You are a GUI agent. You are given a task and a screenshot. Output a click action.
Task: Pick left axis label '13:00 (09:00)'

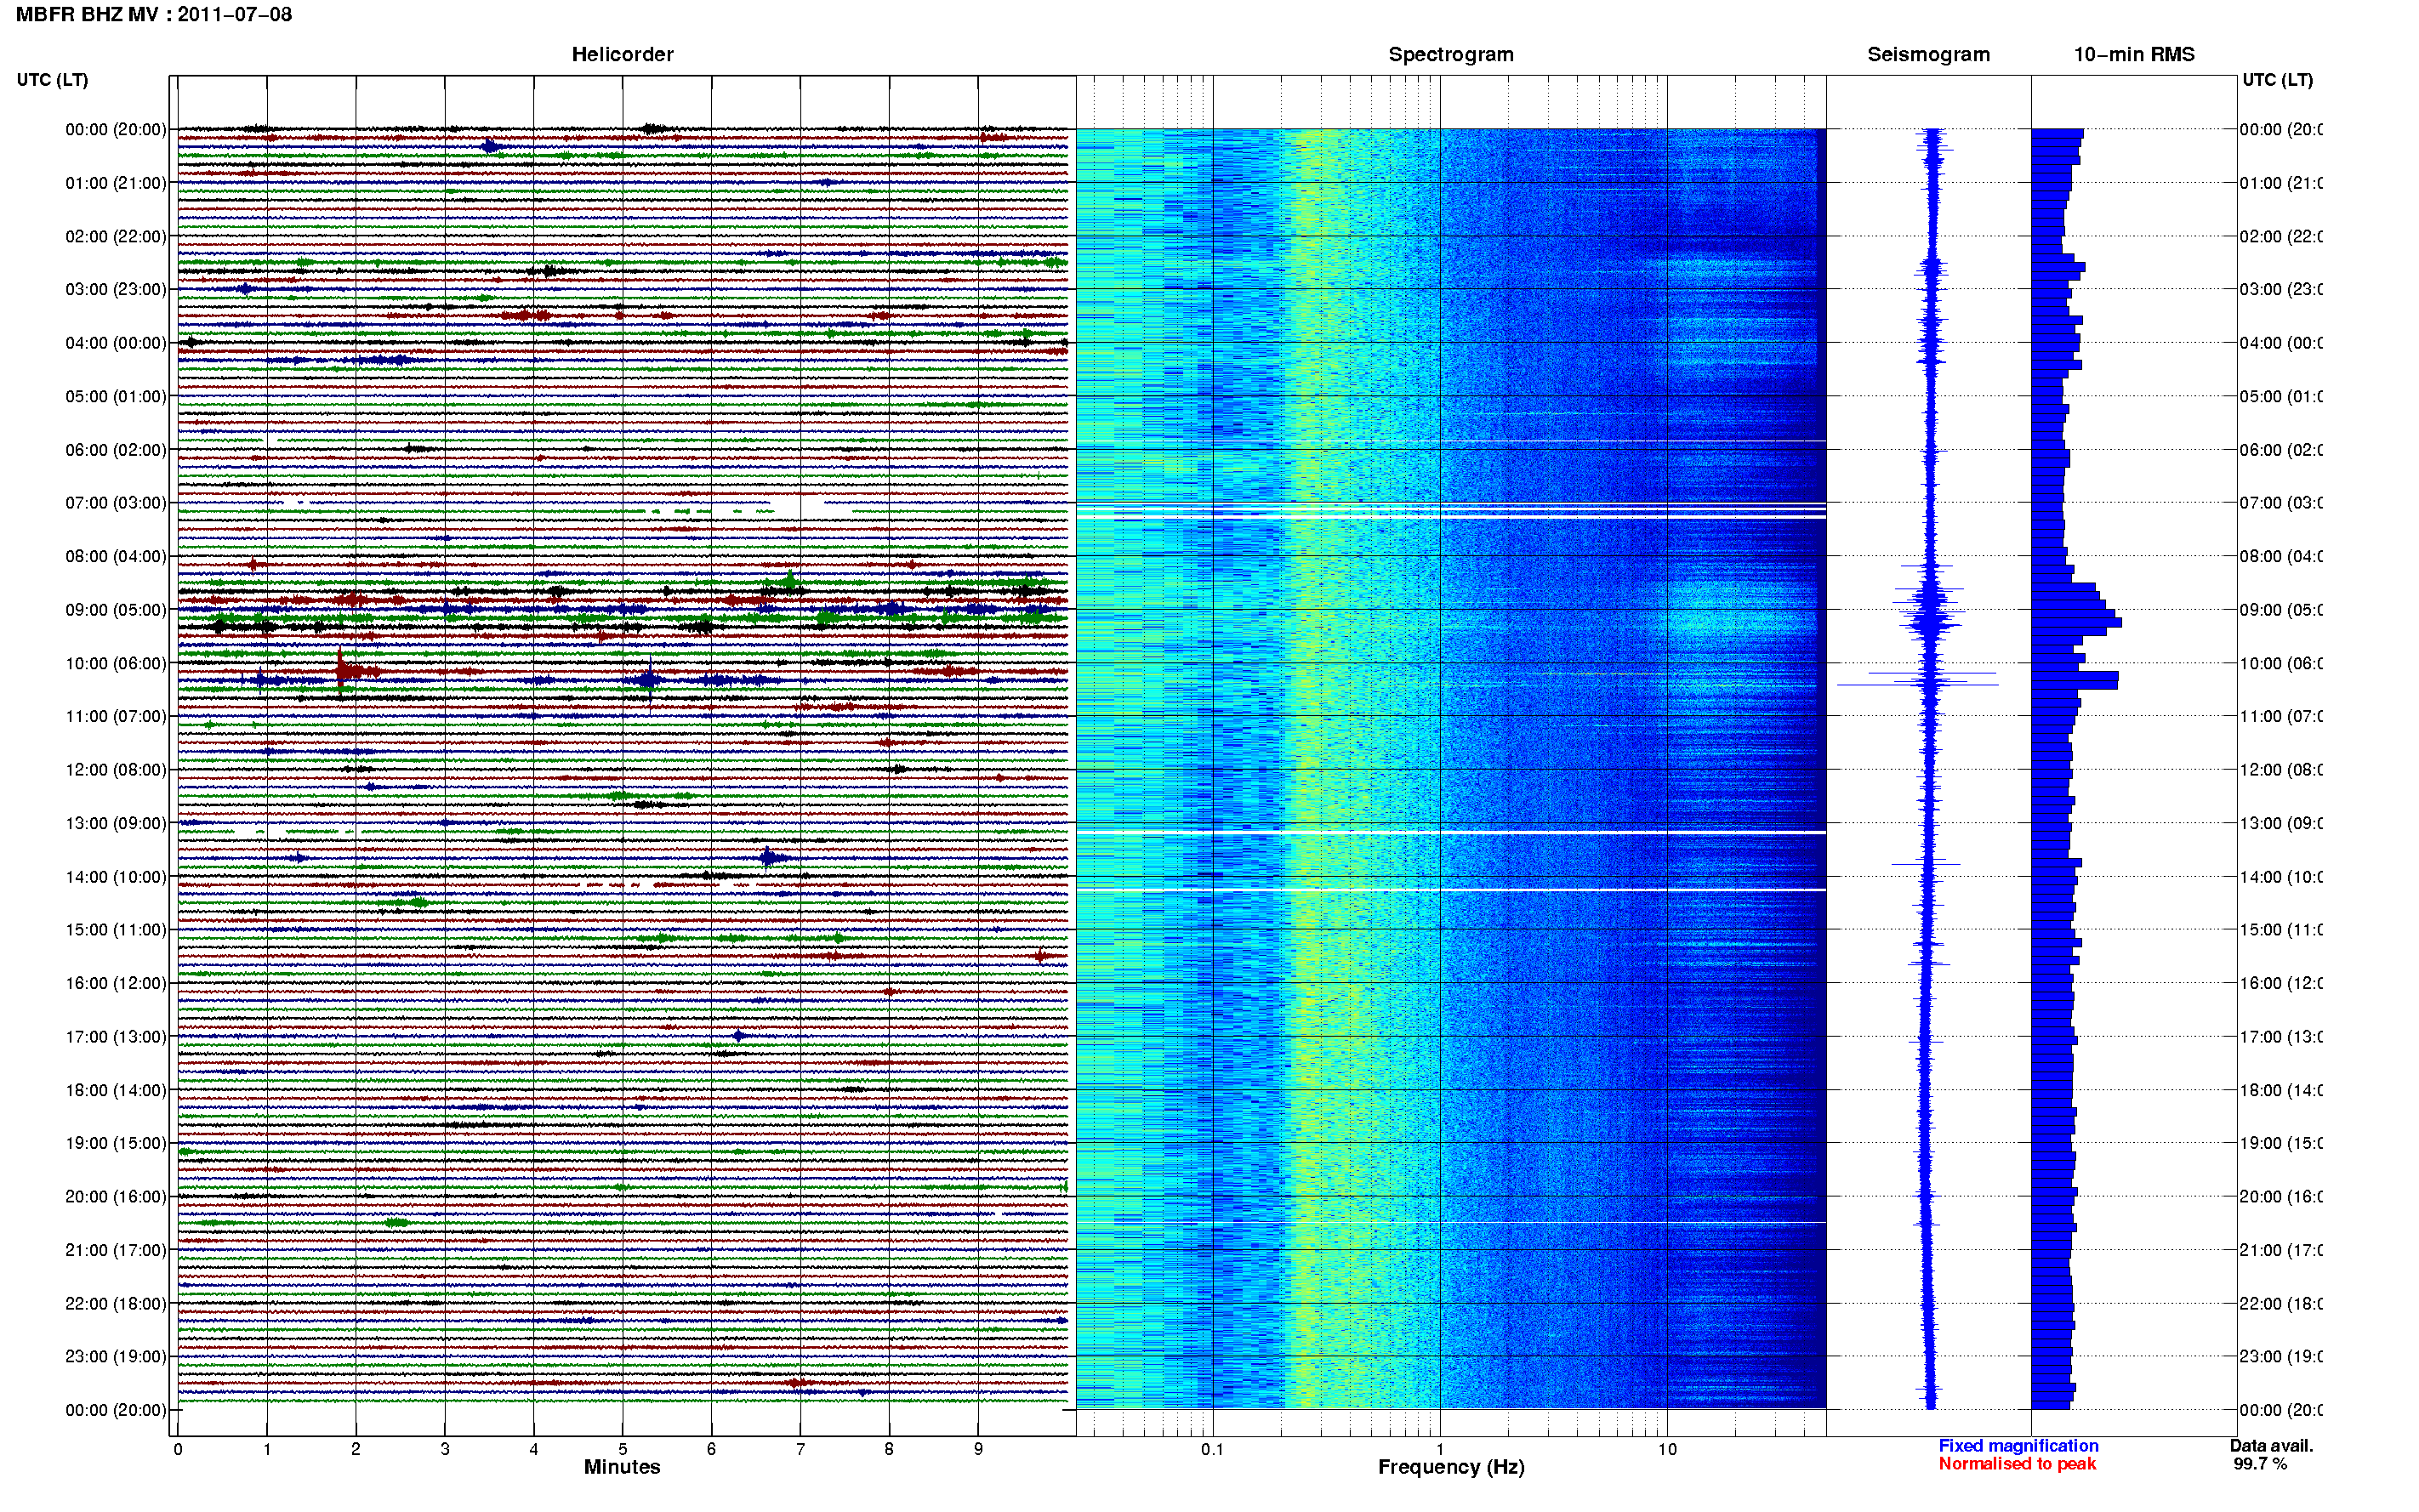tap(116, 823)
